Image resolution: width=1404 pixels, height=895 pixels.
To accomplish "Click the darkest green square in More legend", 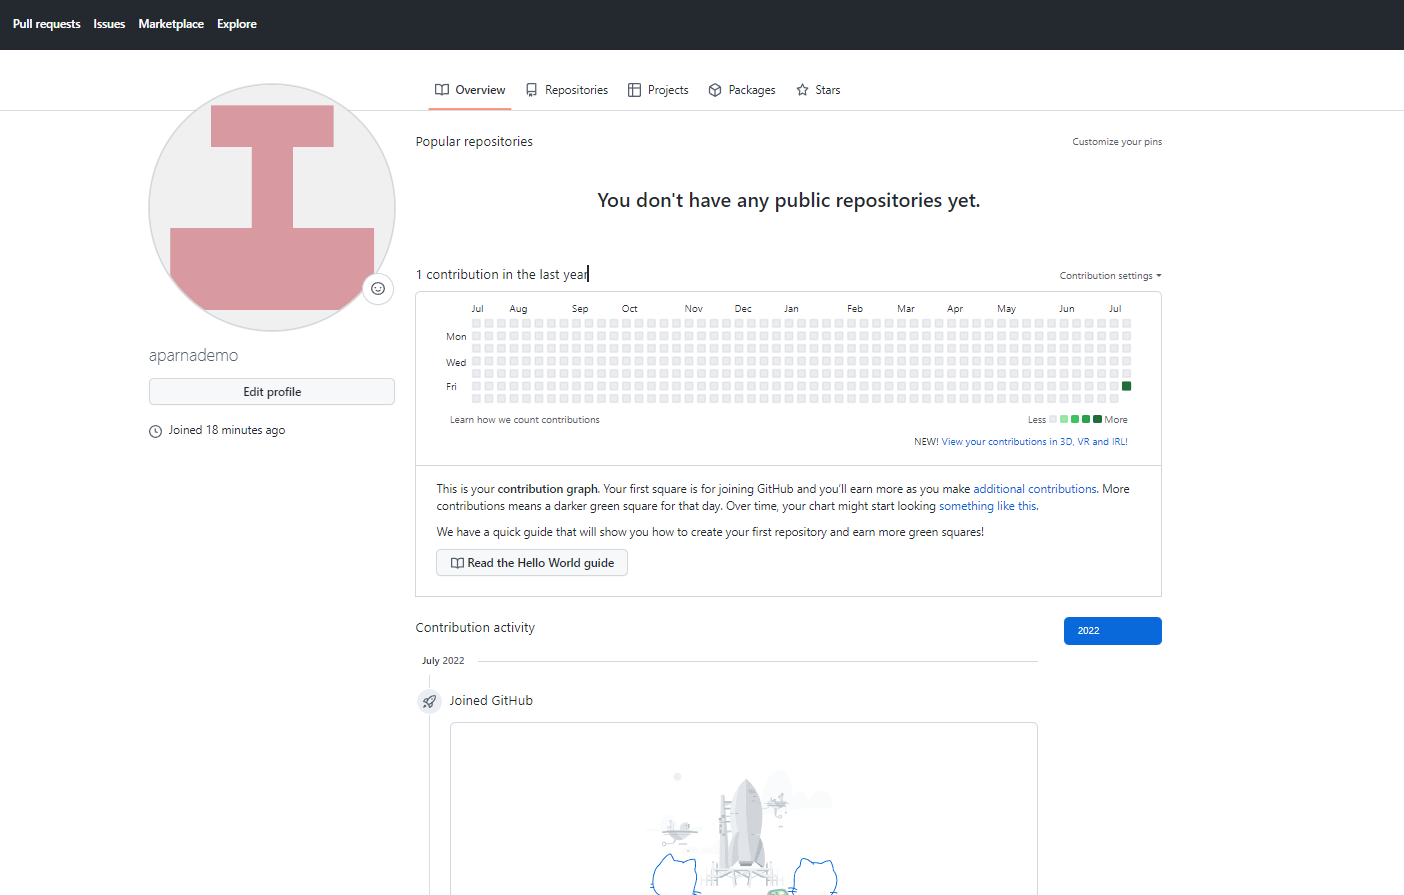I will pos(1099,419).
